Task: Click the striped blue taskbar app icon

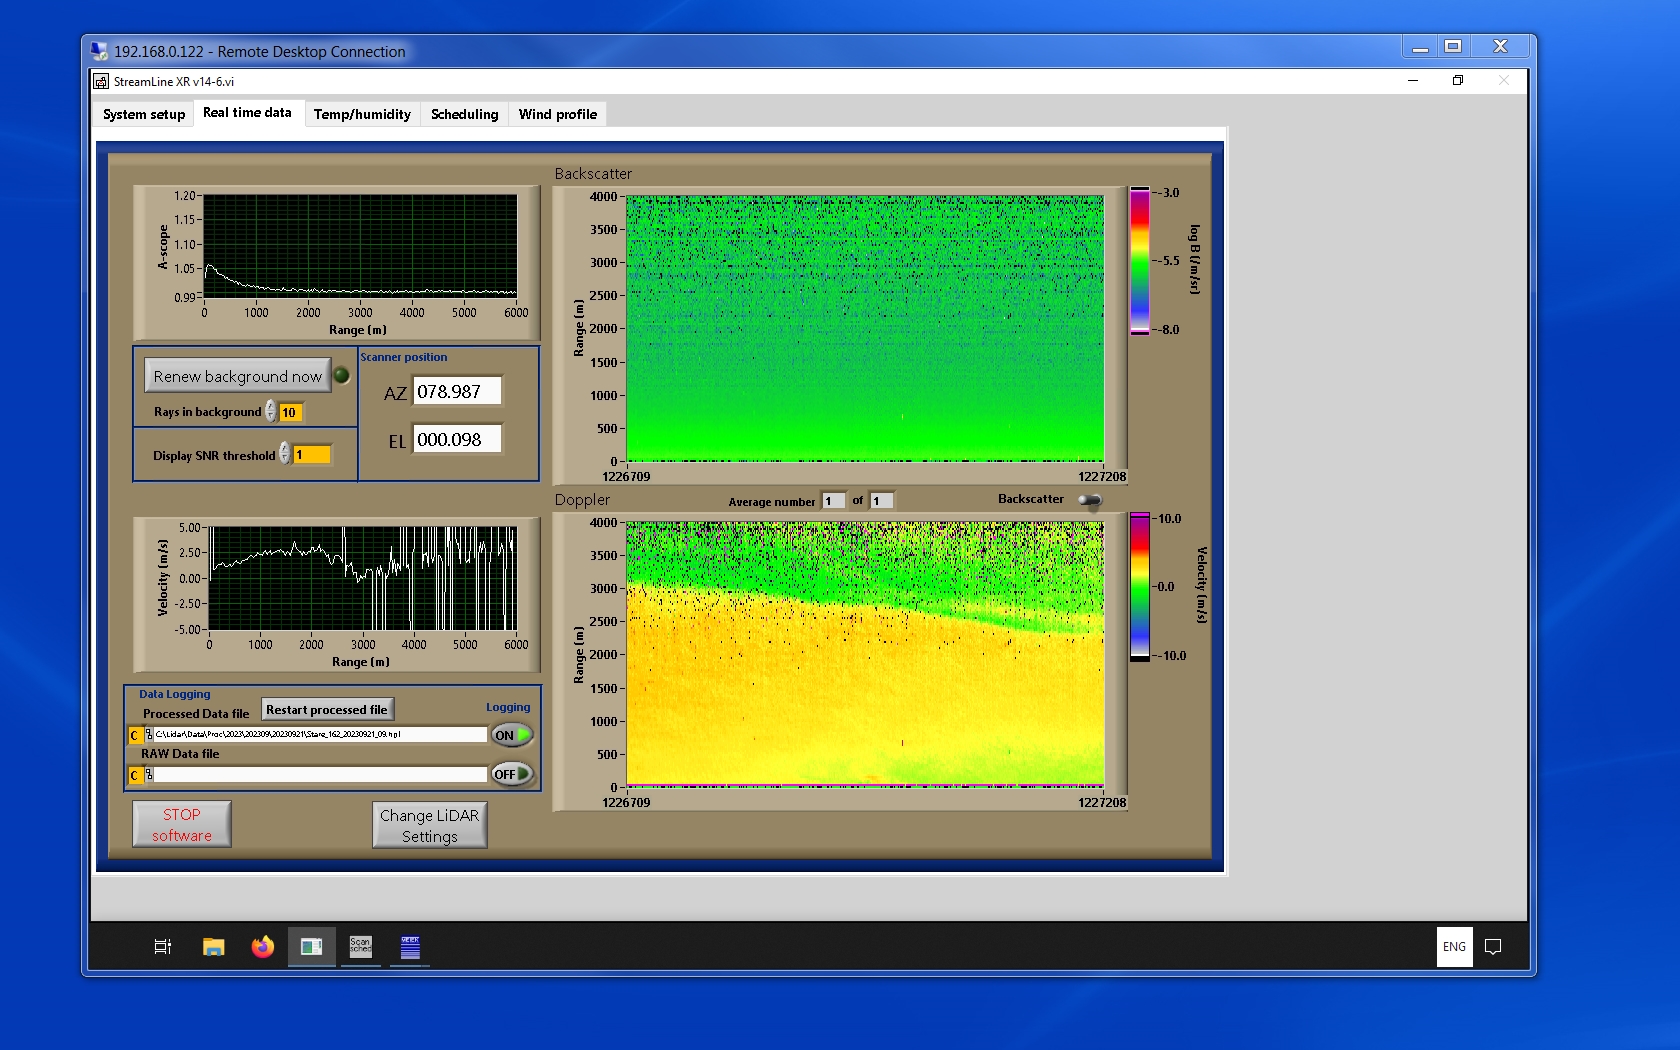Action: pyautogui.click(x=410, y=946)
